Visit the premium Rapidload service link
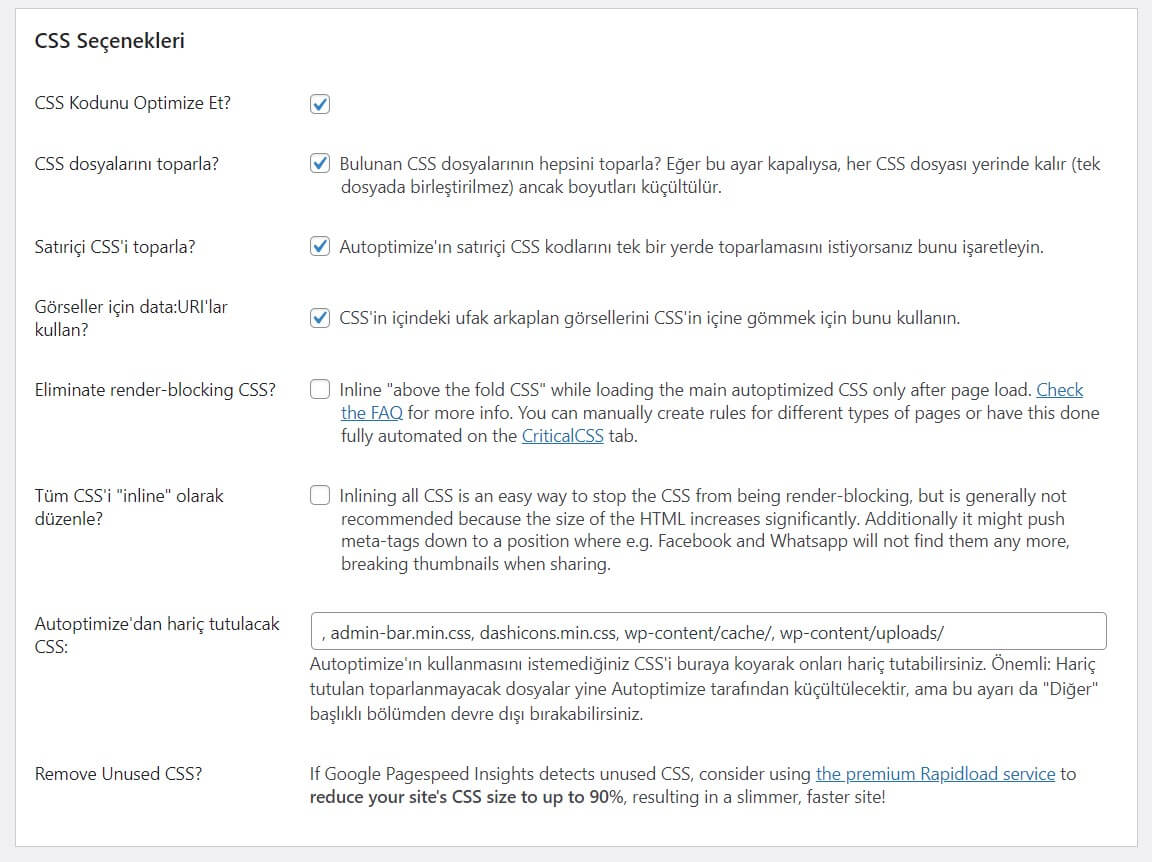Image resolution: width=1152 pixels, height=862 pixels. click(x=935, y=774)
